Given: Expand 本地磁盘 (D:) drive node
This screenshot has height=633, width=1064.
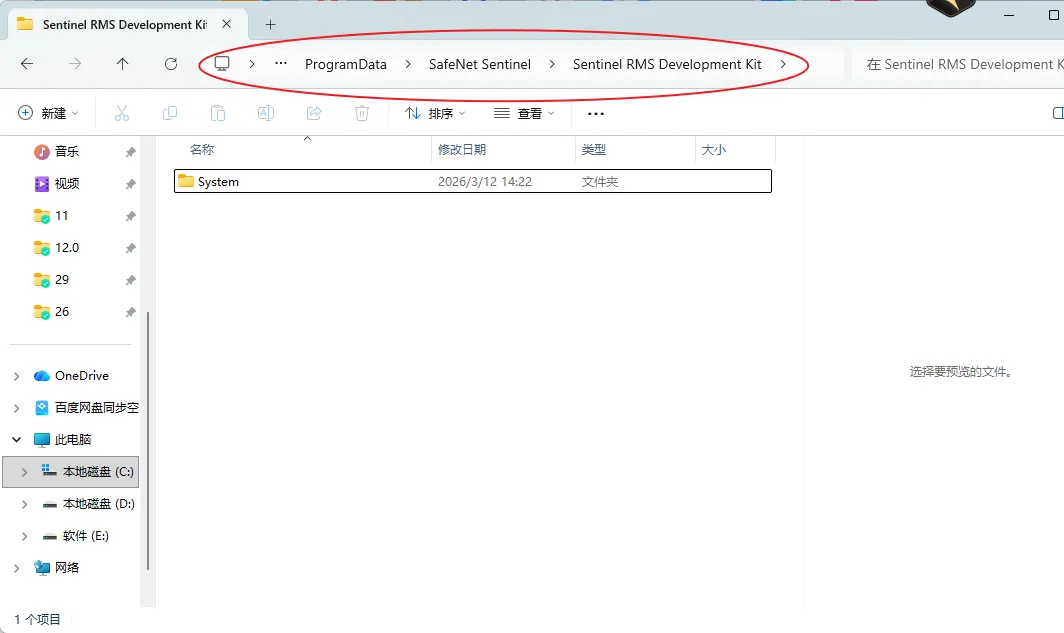Looking at the screenshot, I should [x=24, y=504].
